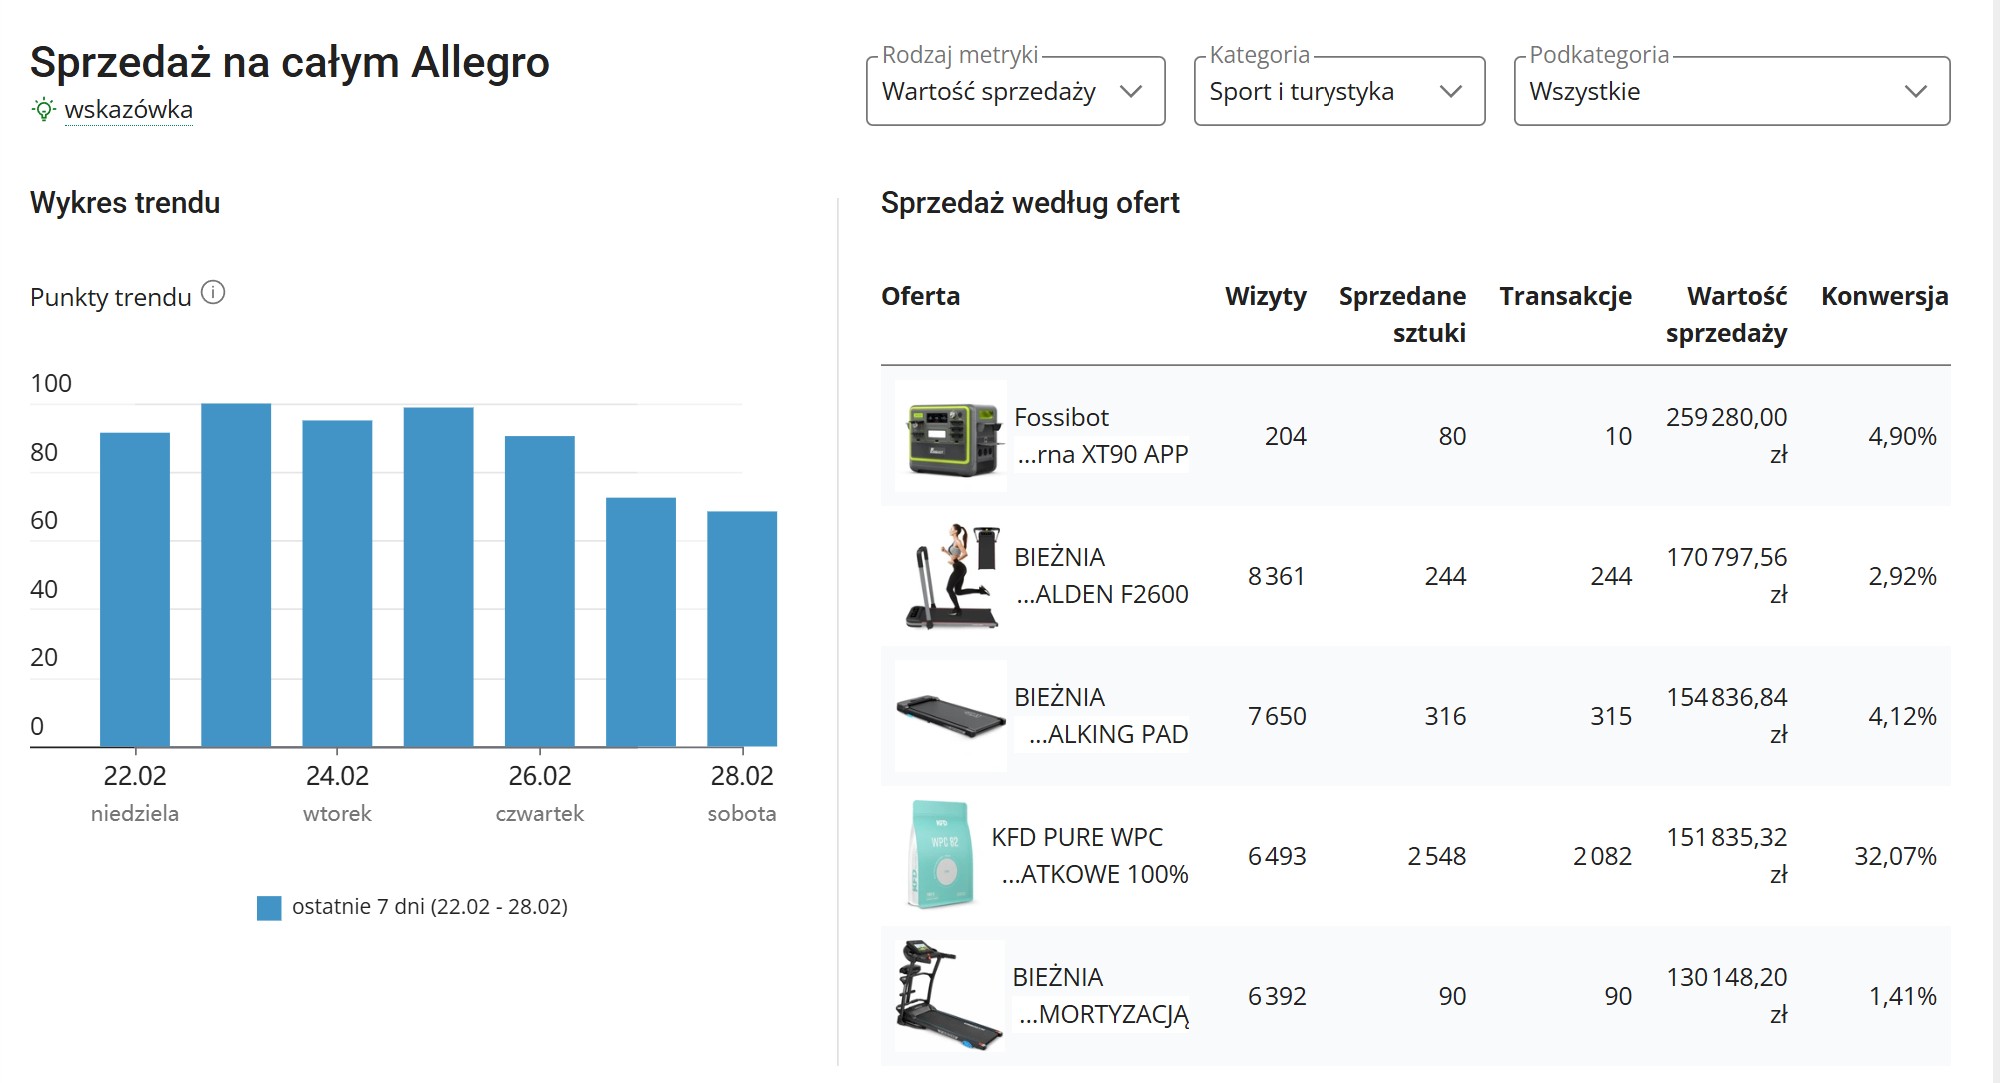Click the Konwersja column header
2000x1083 pixels.
[x=1884, y=296]
